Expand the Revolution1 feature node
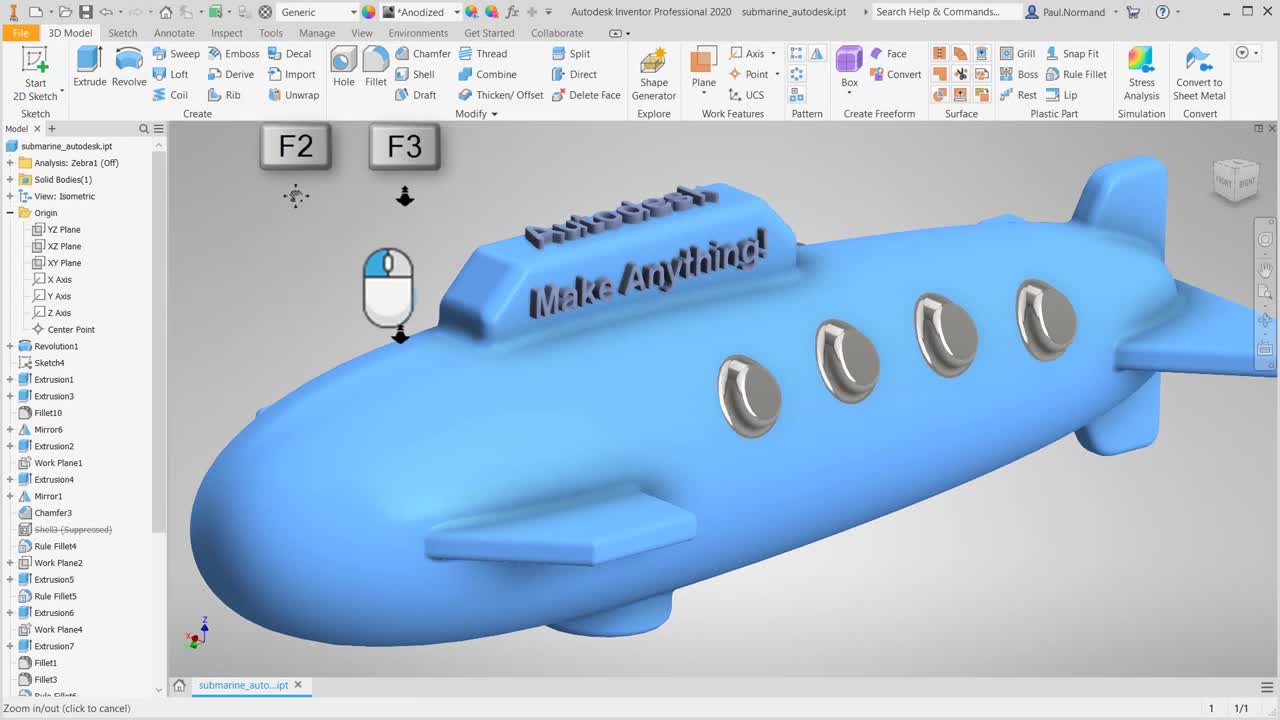The width and height of the screenshot is (1280, 720). click(x=10, y=346)
